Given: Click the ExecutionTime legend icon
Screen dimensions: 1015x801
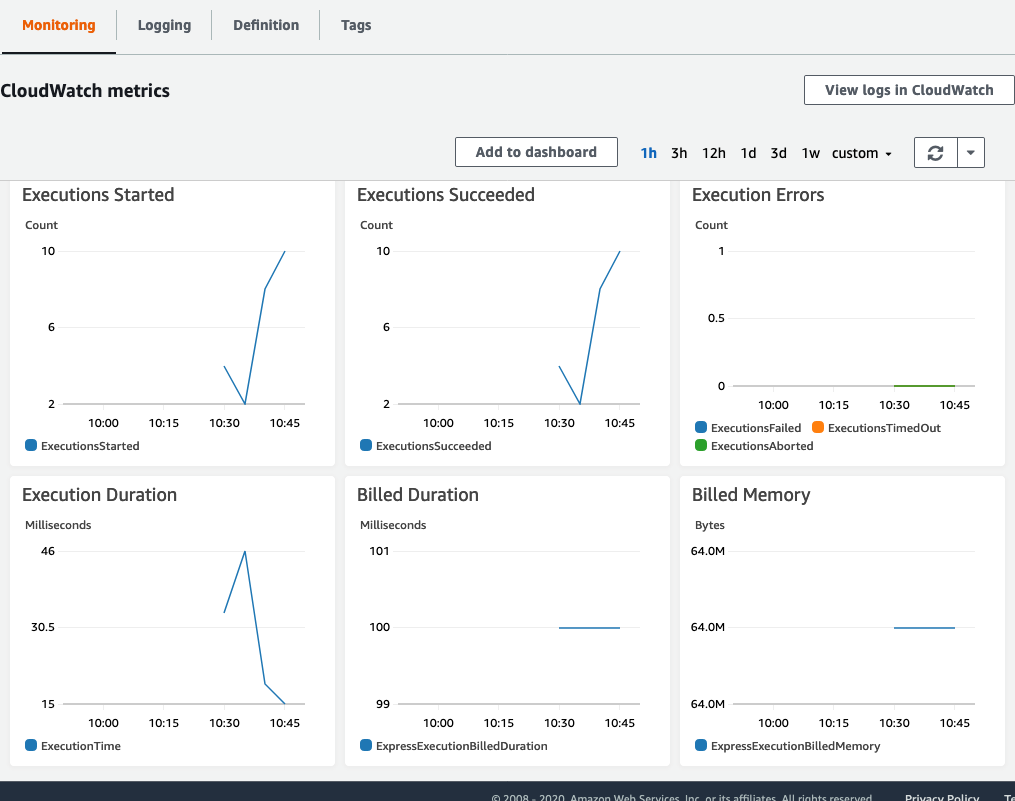Looking at the screenshot, I should click(x=31, y=745).
